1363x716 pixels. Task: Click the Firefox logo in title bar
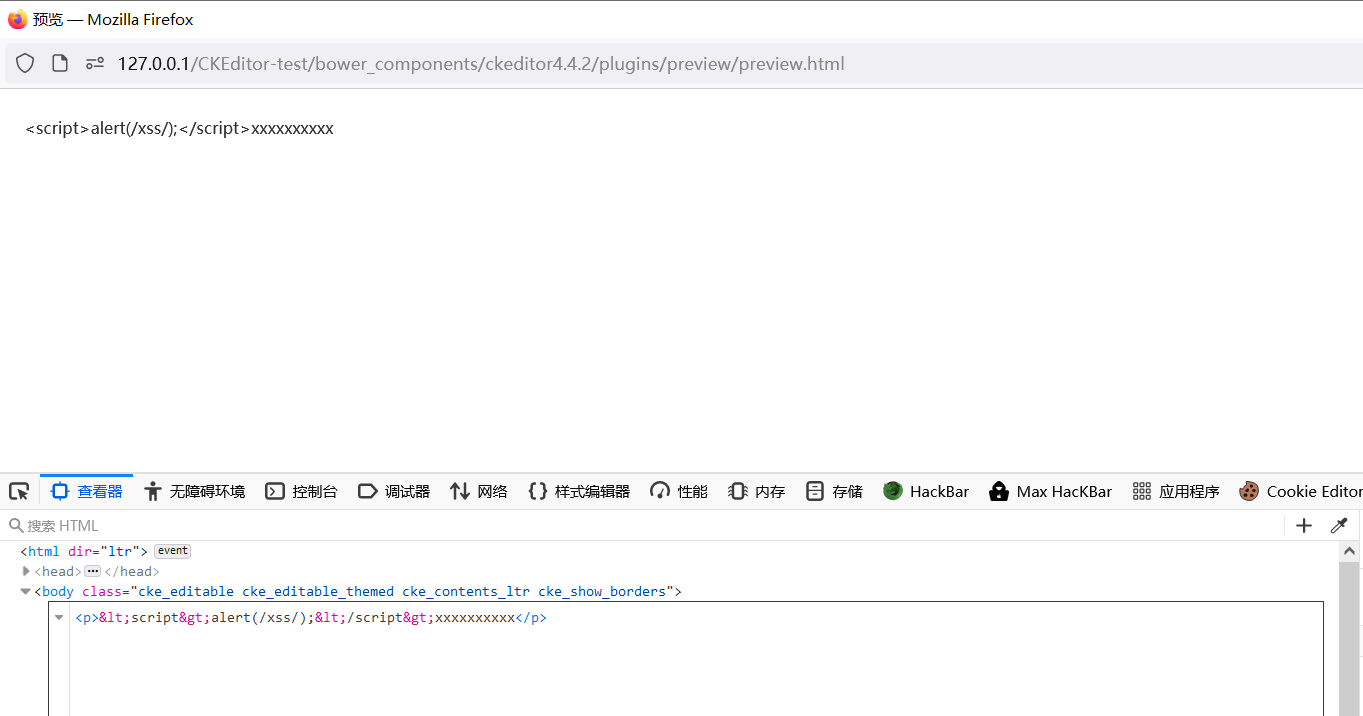tap(17, 19)
